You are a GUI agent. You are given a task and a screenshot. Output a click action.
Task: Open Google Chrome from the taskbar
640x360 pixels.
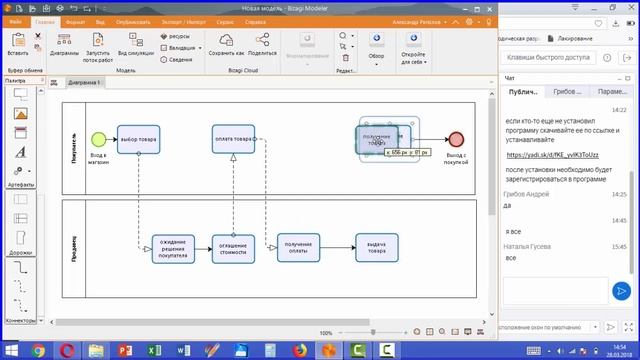pos(38,351)
